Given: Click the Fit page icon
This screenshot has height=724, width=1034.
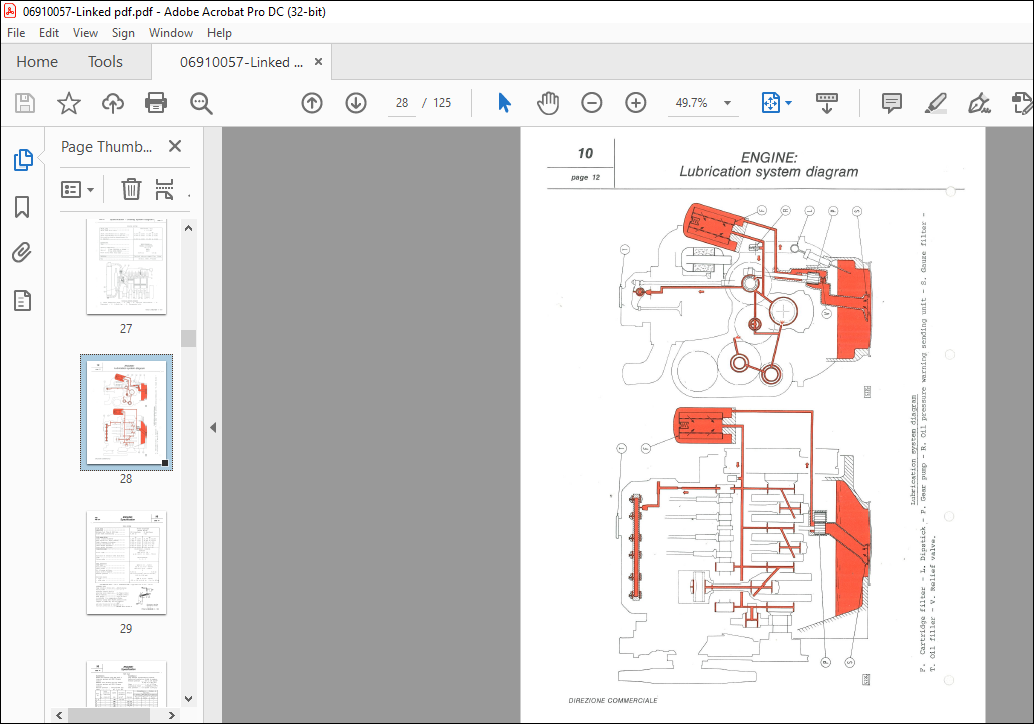Looking at the screenshot, I should [770, 103].
